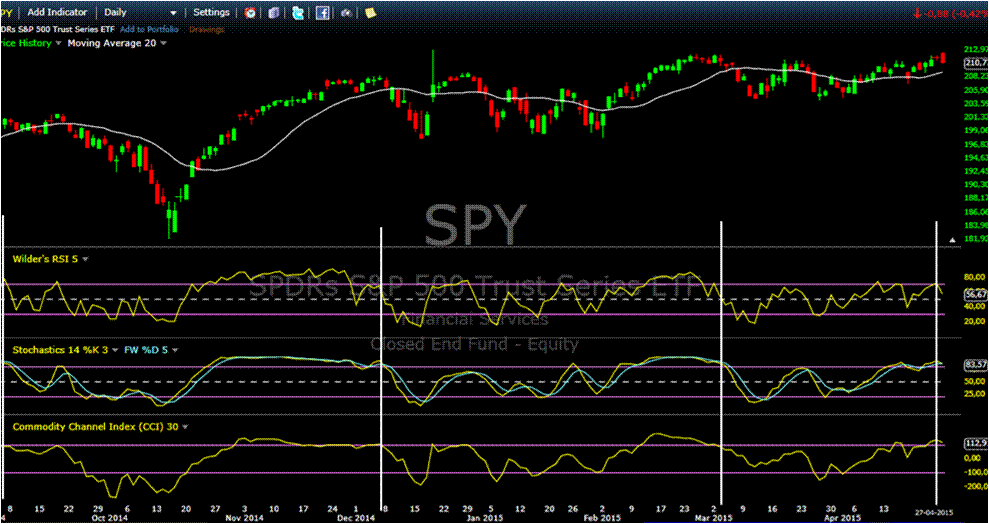
Task: Click the -200,0 level on the CCI scale
Action: [975, 486]
